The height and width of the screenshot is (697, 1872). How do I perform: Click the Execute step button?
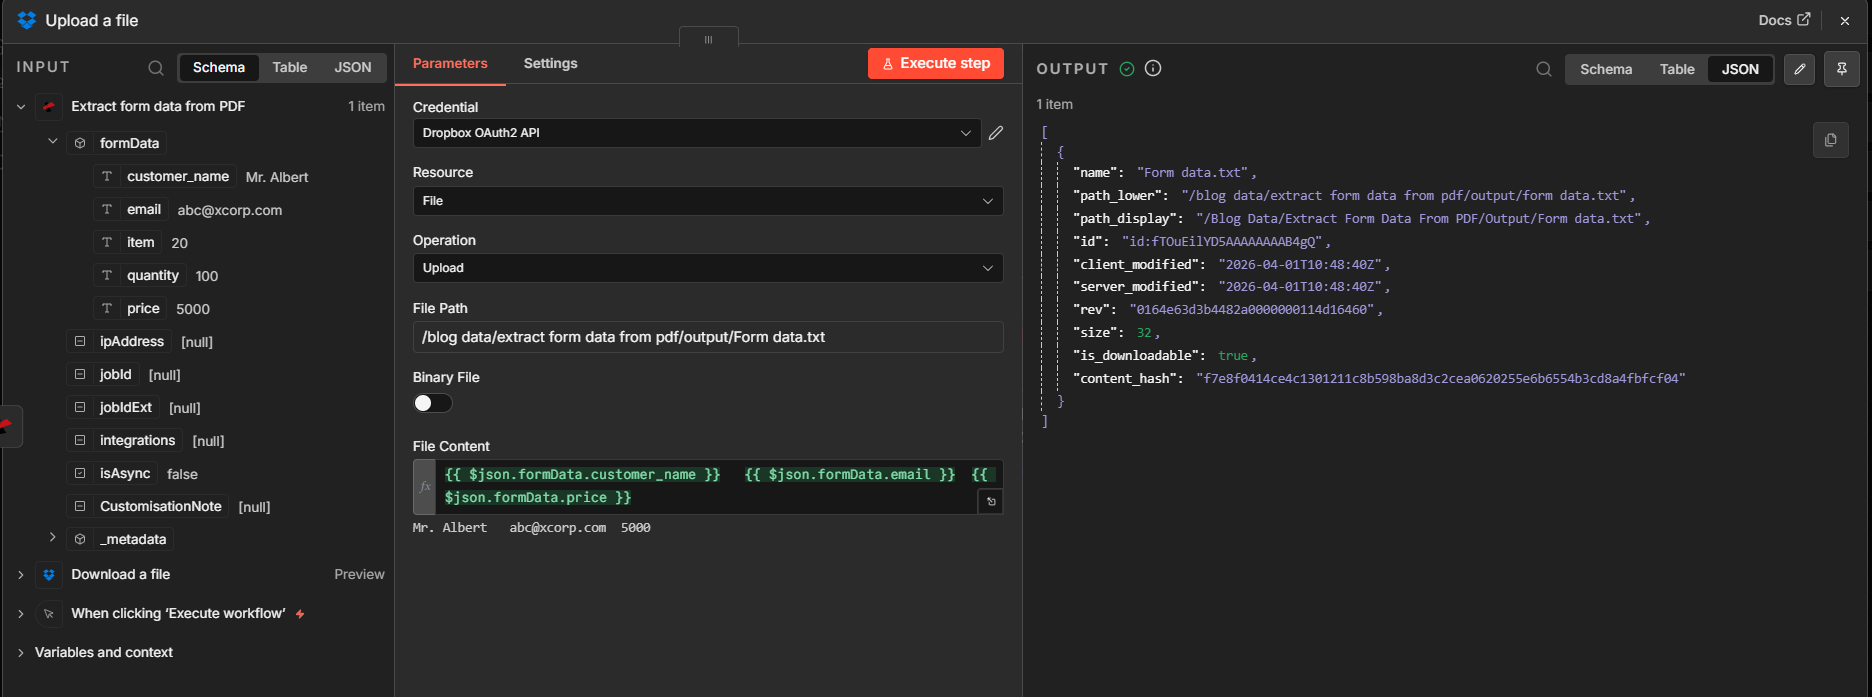[x=935, y=63]
